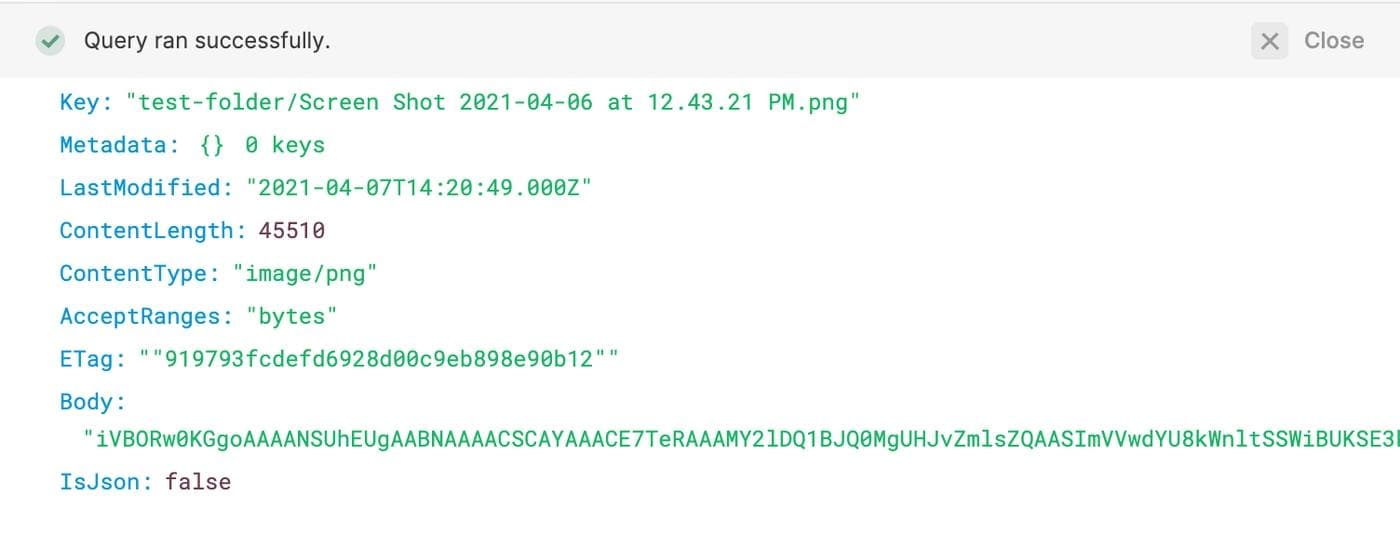
Task: Select the Metadata property label
Action: (x=114, y=145)
